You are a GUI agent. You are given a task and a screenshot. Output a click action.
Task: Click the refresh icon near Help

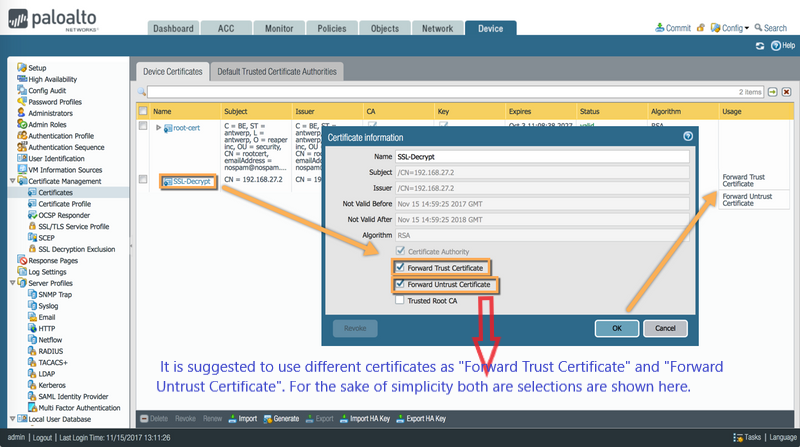tap(760, 46)
